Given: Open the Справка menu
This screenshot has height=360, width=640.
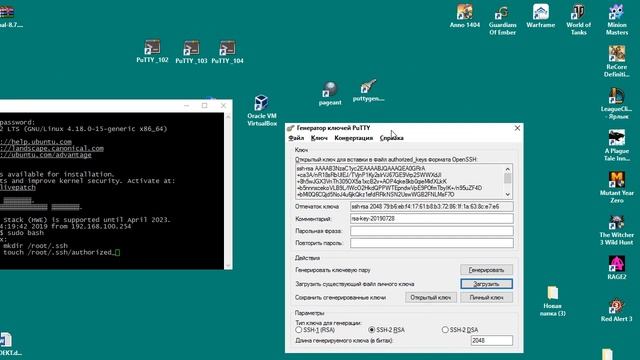Looking at the screenshot, I should (x=391, y=138).
